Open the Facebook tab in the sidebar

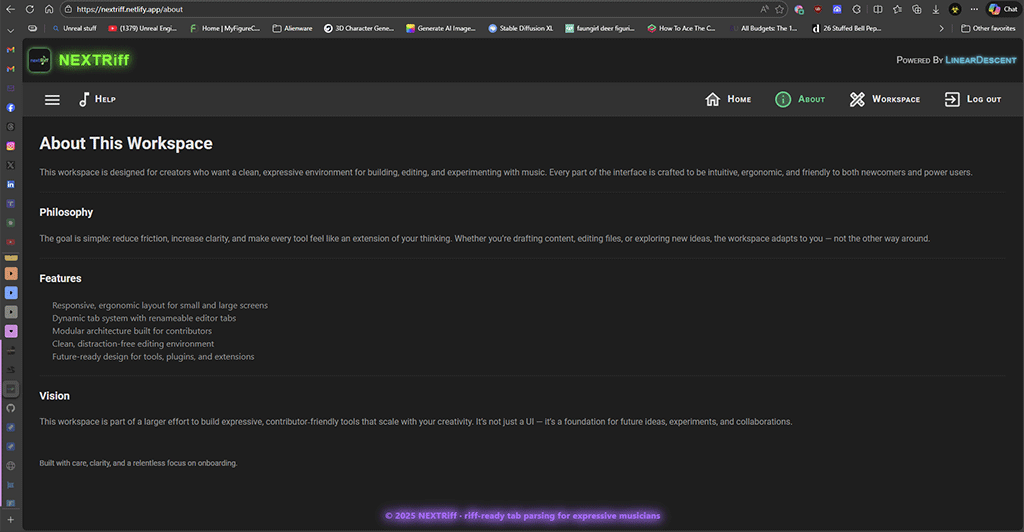(11, 107)
